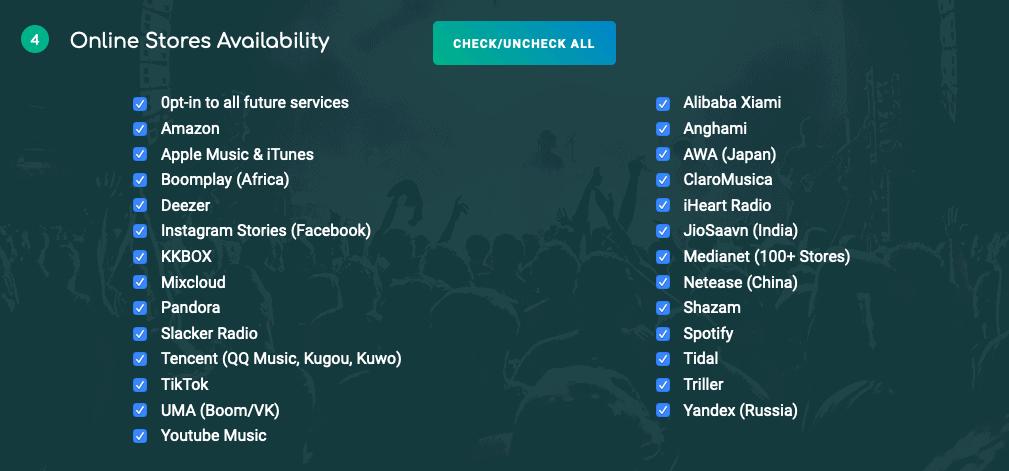The width and height of the screenshot is (1009, 471).
Task: Toggle Apple Music & iTunes checkbox
Action: [x=140, y=154]
